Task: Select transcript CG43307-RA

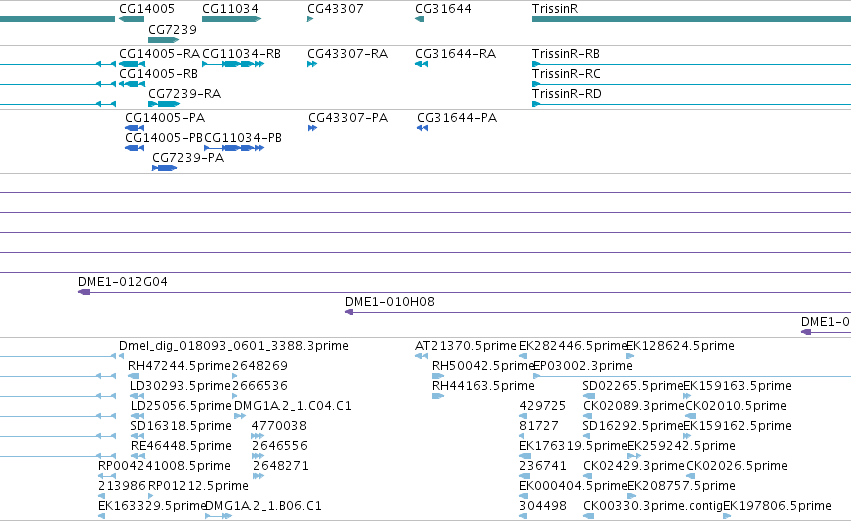Action: [347, 54]
